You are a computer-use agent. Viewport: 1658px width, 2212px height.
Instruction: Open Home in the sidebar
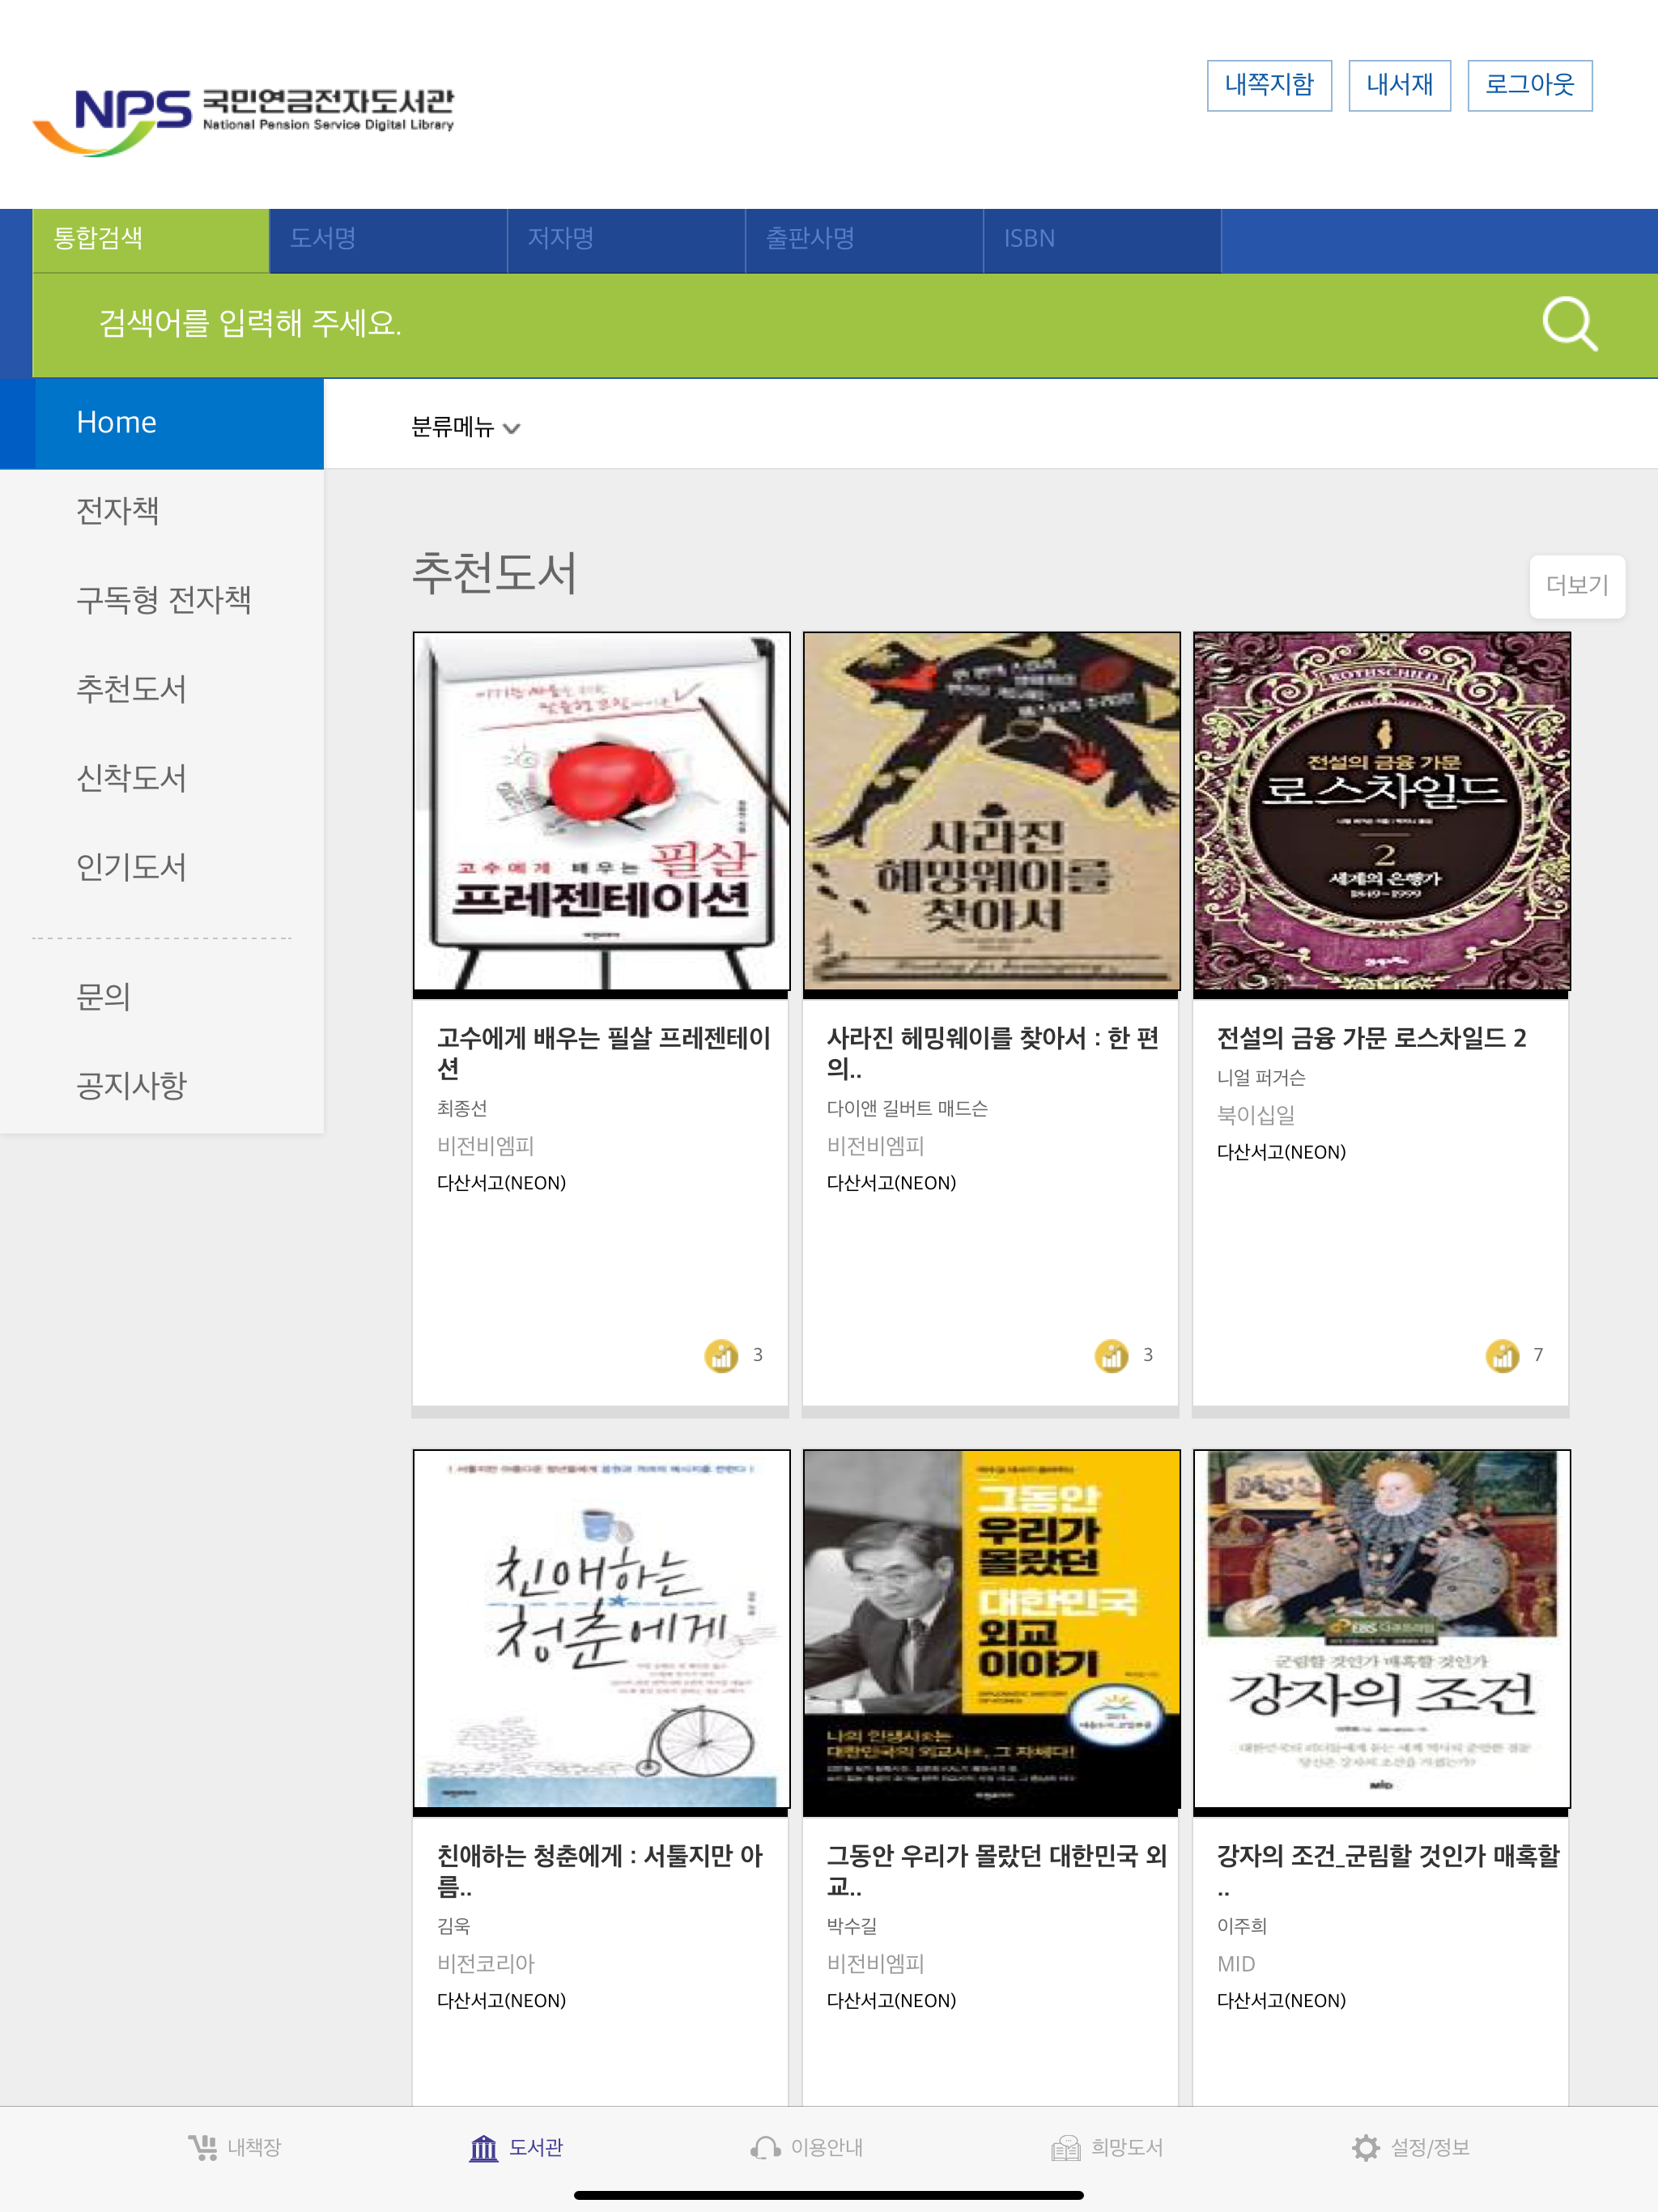(x=162, y=423)
